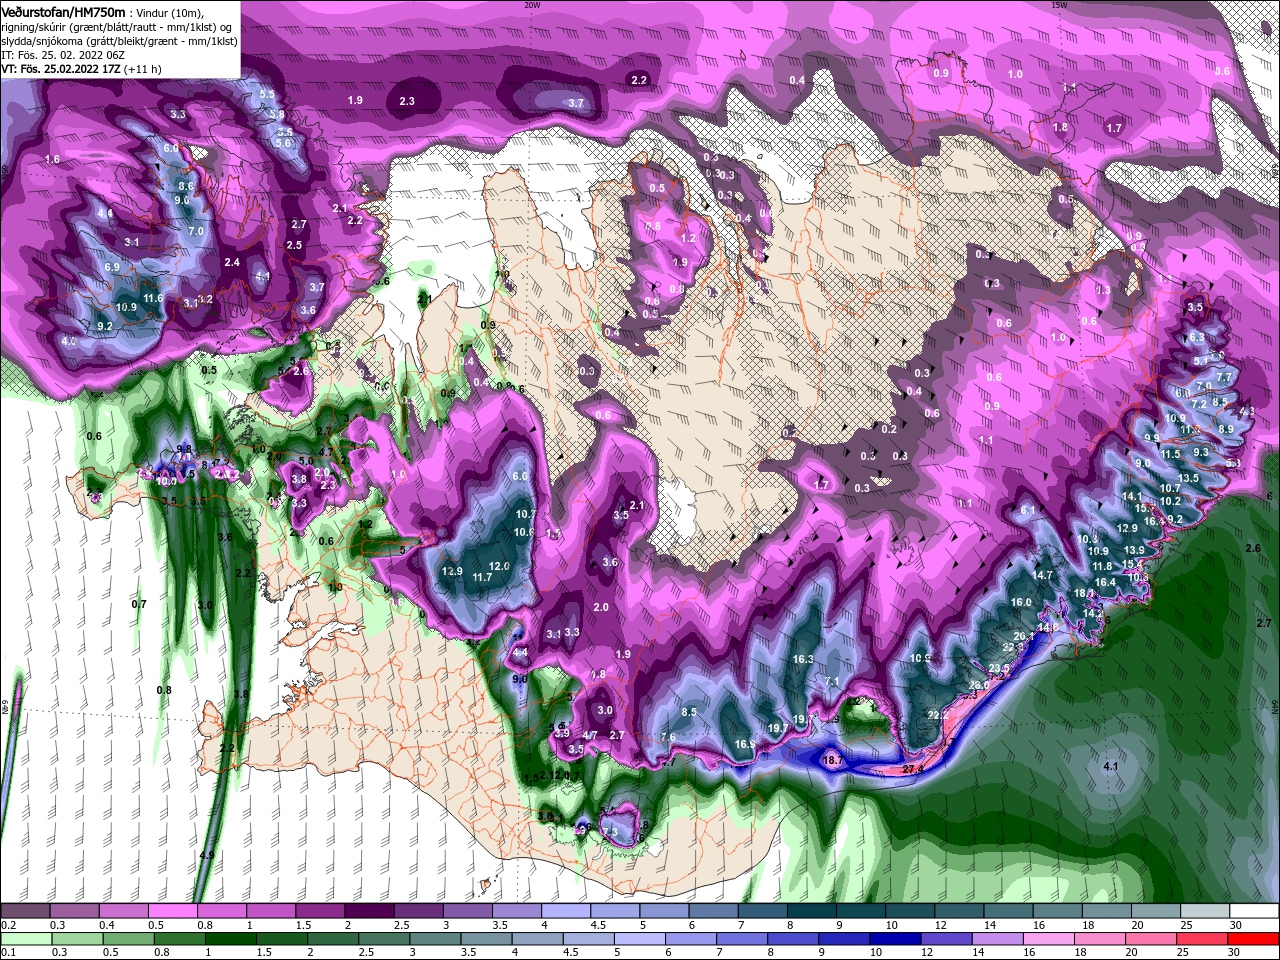Click the bright red bottom-row legend swatch
Image resolution: width=1280 pixels, height=960 pixels.
coord(1254,938)
